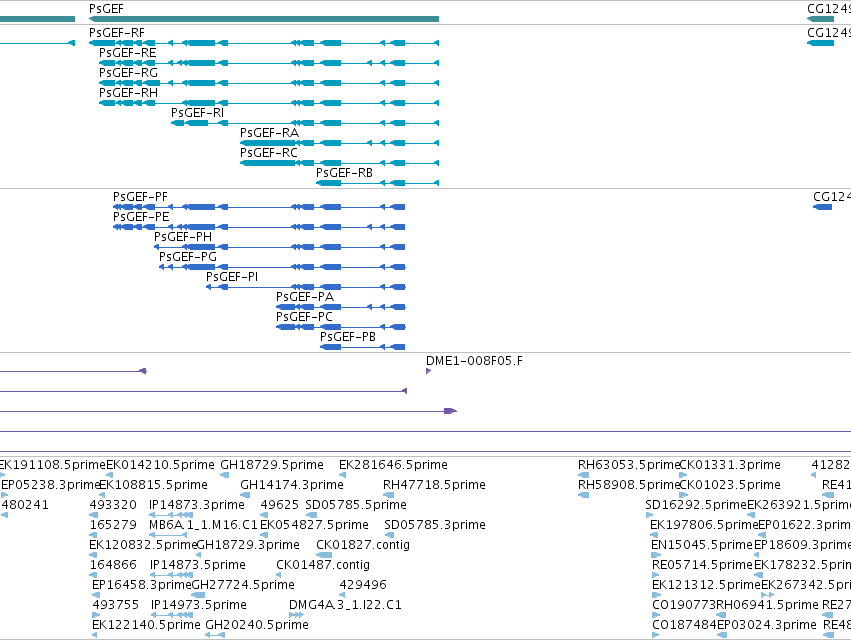Screen dimensions: 851x640
Task: Click PsGEF-RI transcript label
Action: point(197,113)
